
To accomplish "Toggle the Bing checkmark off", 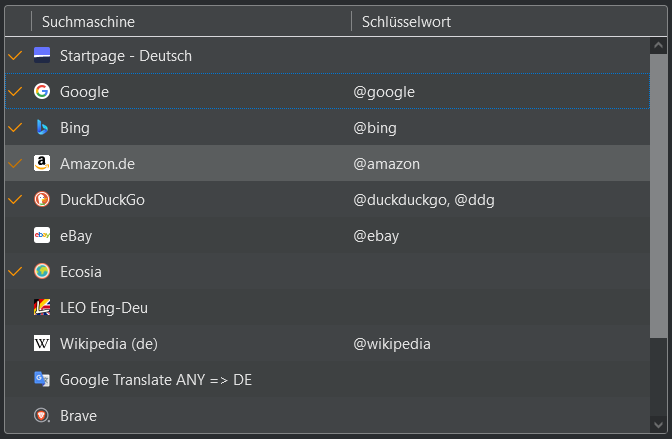I will pyautogui.click(x=15, y=127).
